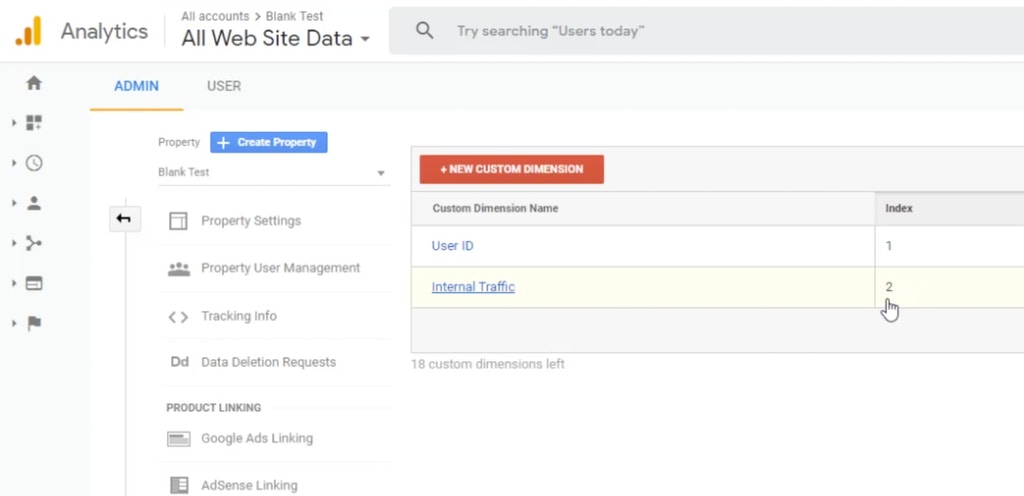Viewport: 1024px width, 496px height.
Task: Open the Realtime clock icon
Action: point(34,163)
